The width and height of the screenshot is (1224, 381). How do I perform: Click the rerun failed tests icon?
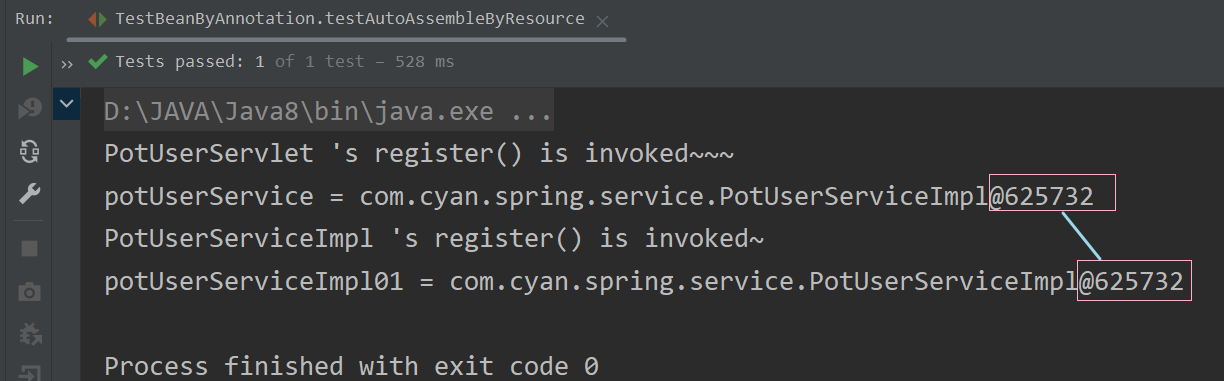click(30, 108)
